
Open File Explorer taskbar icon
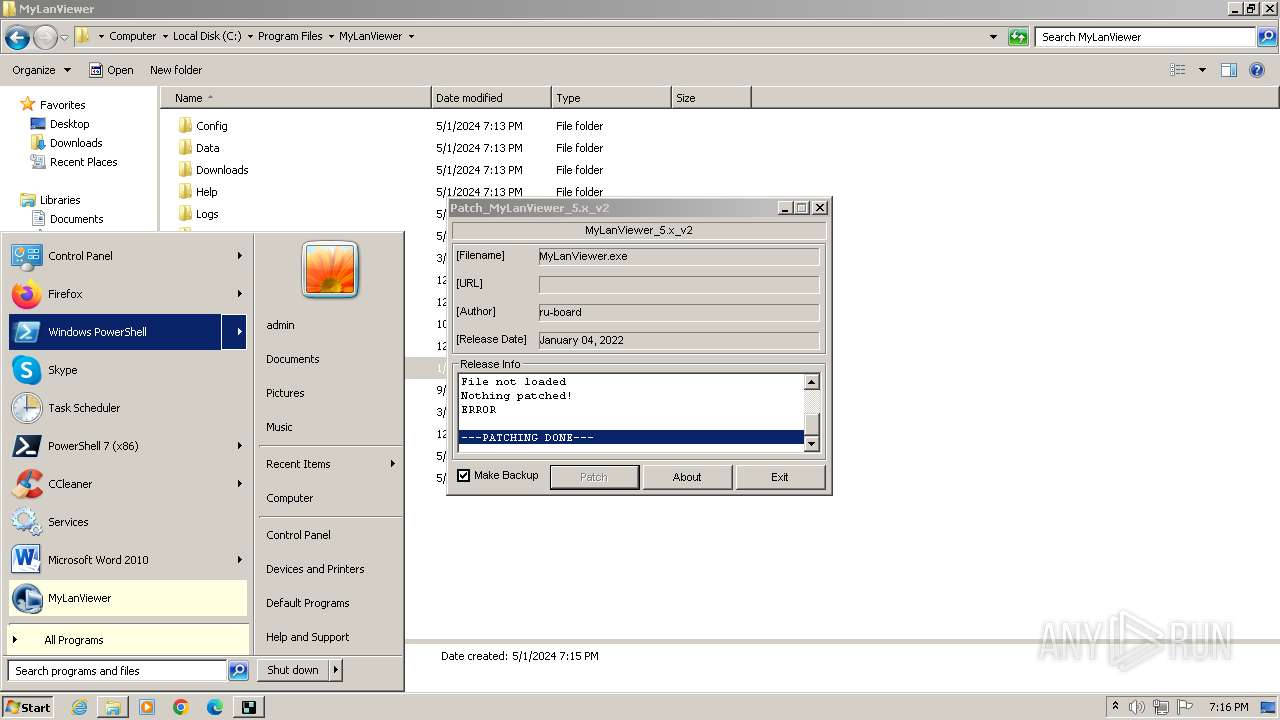[113, 707]
